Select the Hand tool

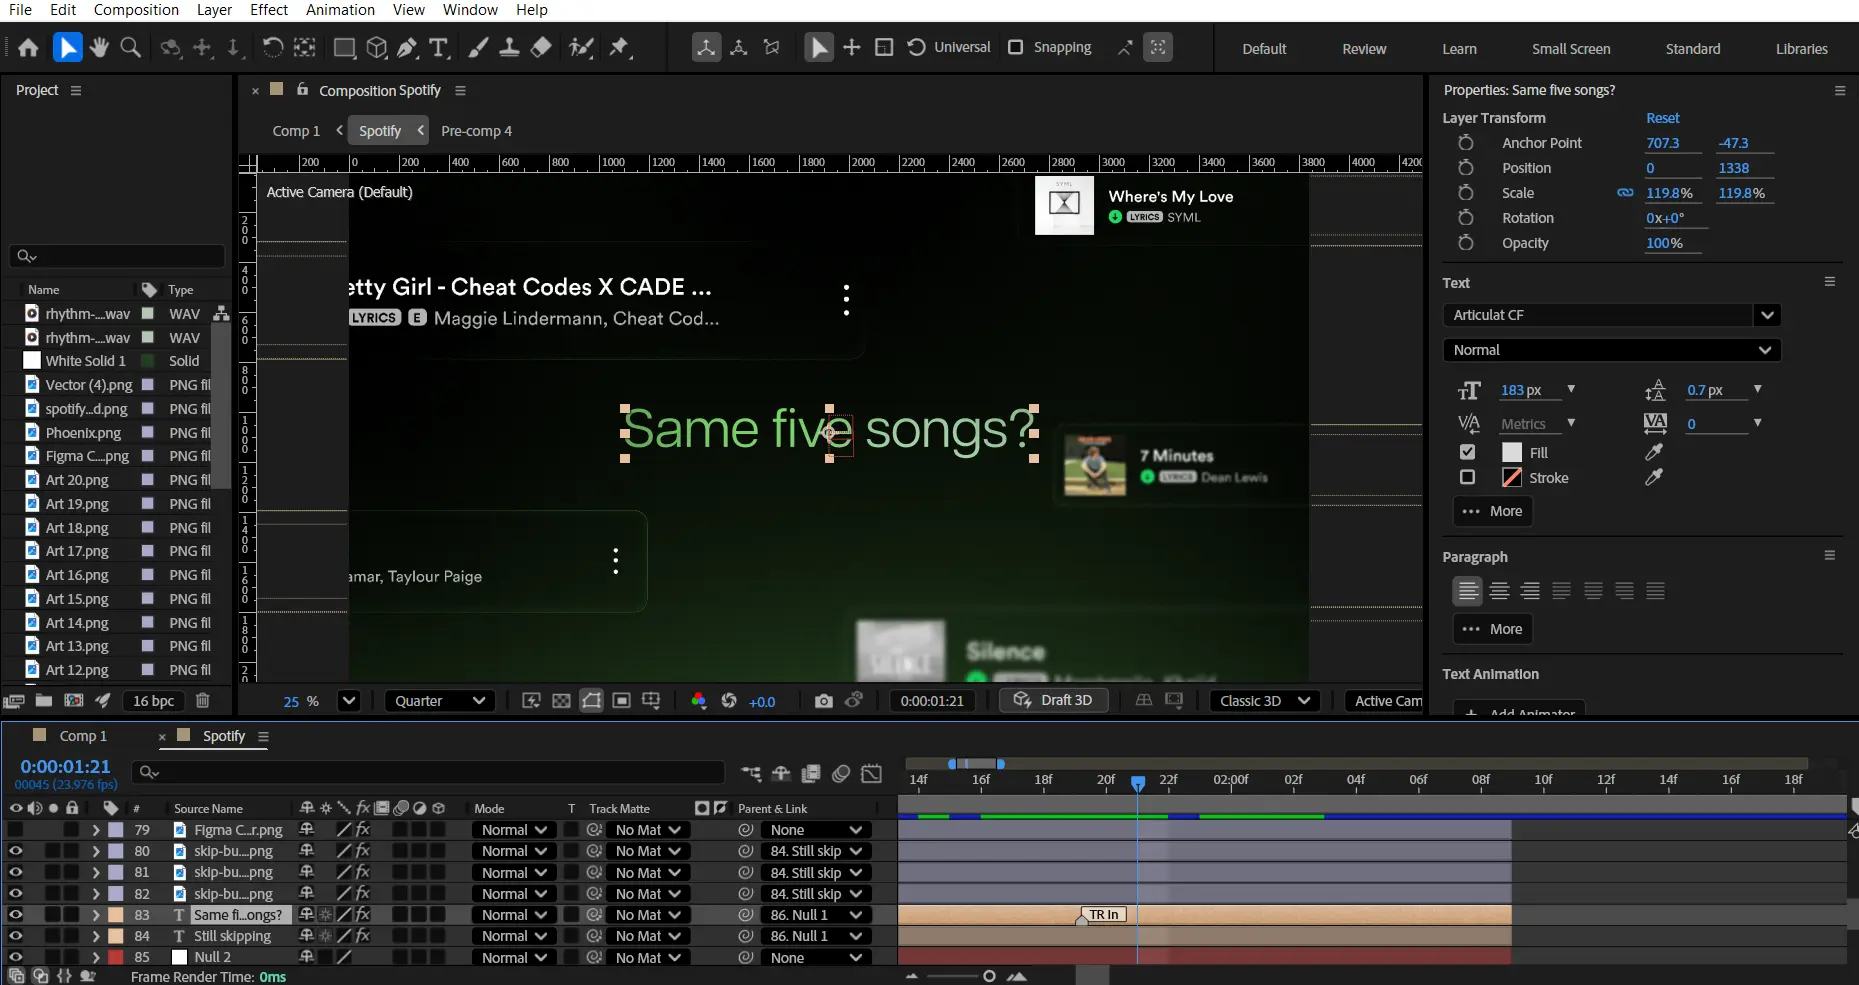pos(98,47)
